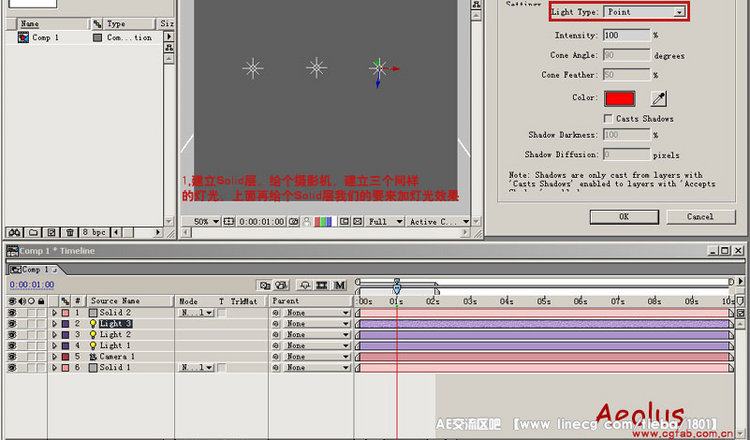Click the new composition icon in Project panel

tap(51, 232)
